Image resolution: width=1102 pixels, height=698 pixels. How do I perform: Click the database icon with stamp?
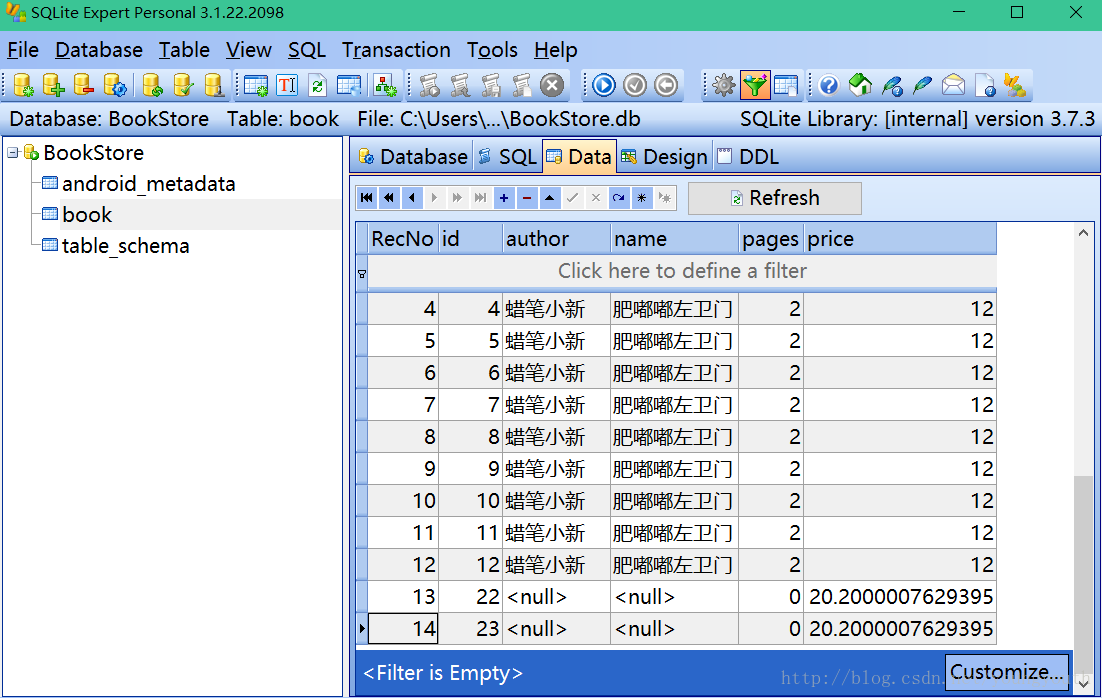click(x=214, y=86)
